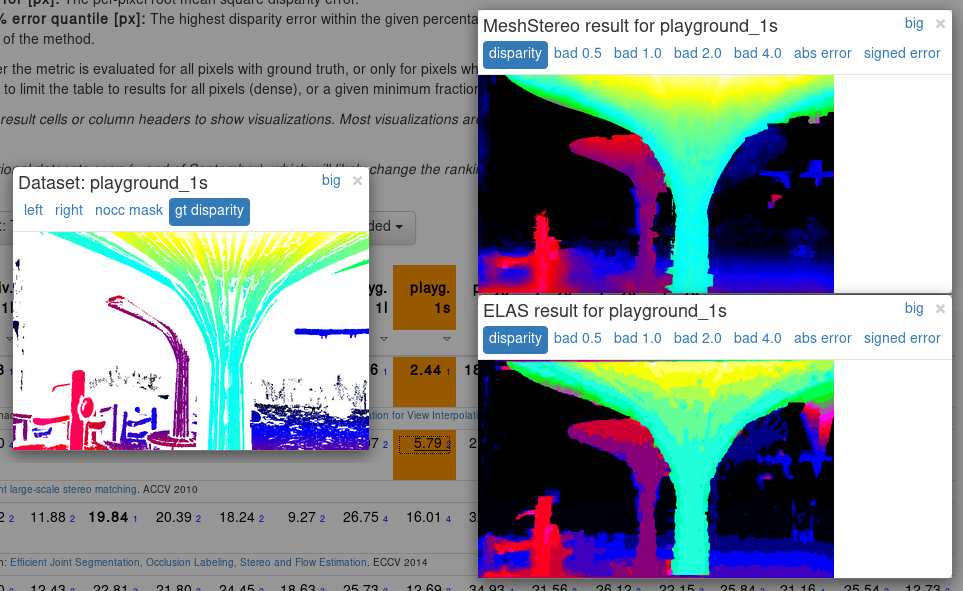Switch MeshStereo result to bad 4.0

coord(758,53)
